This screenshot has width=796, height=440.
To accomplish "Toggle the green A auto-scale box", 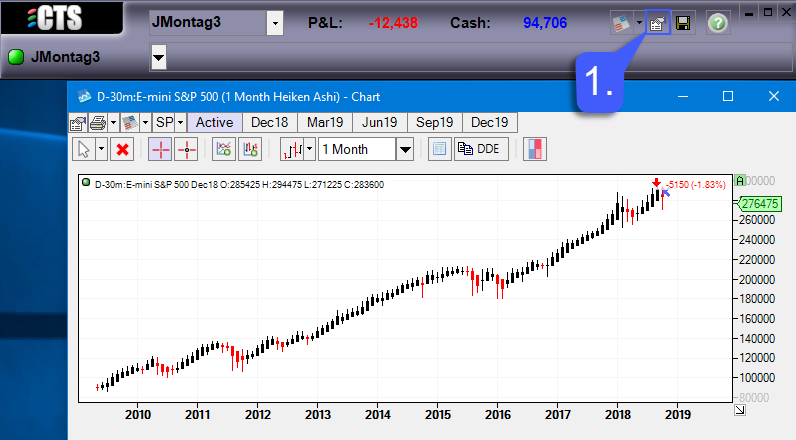I will 740,181.
